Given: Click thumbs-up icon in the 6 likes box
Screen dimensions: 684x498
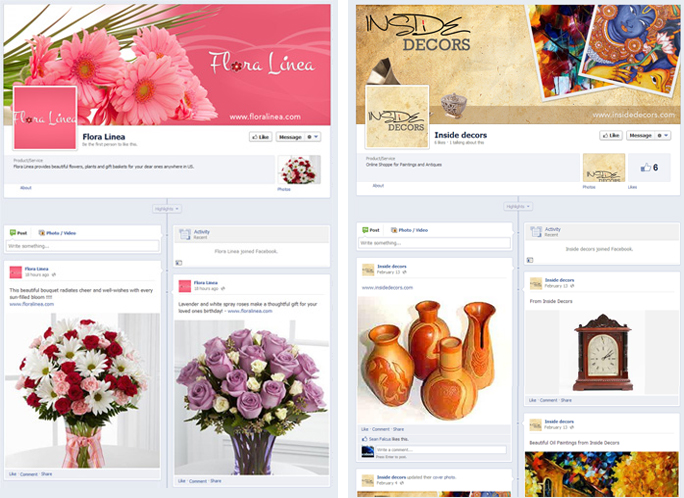Looking at the screenshot, I should point(646,167).
